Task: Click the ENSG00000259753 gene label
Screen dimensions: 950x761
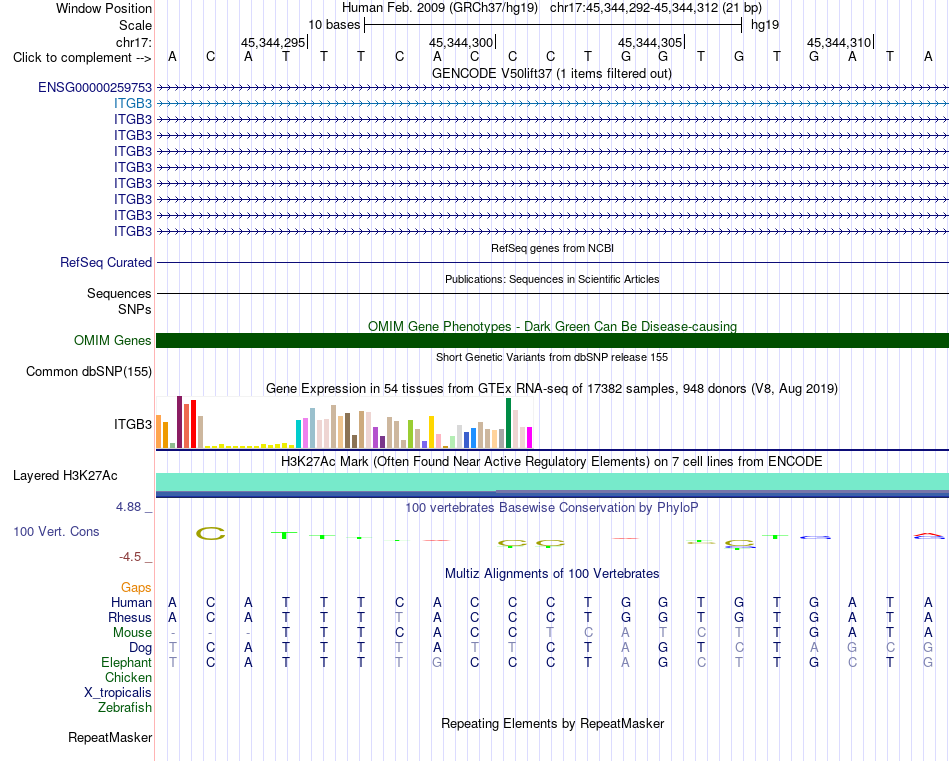Action: click(x=95, y=87)
